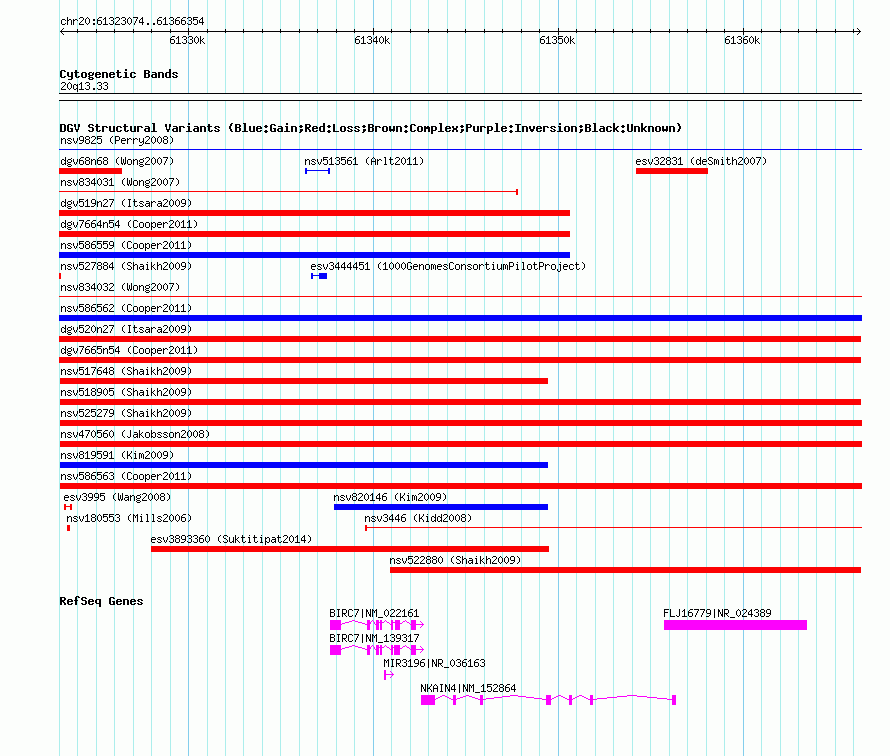Open the BIRC7|NM_022161 gene model
The height and width of the screenshot is (756, 890).
click(377, 625)
